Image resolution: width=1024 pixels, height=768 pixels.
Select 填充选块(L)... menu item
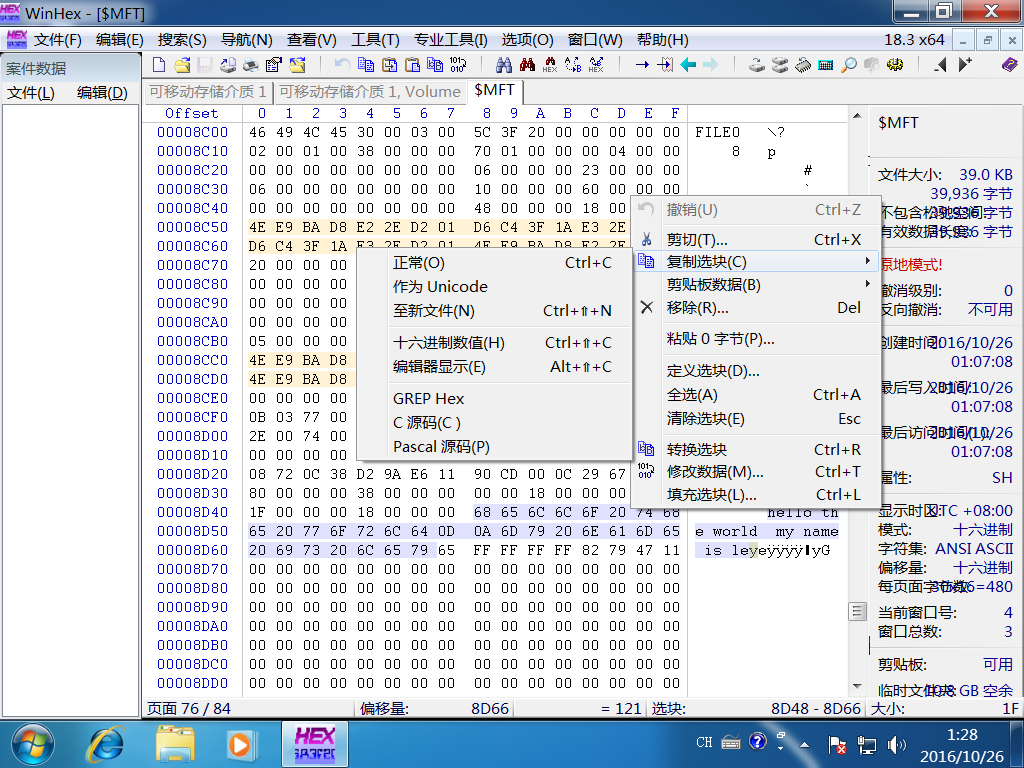point(758,495)
